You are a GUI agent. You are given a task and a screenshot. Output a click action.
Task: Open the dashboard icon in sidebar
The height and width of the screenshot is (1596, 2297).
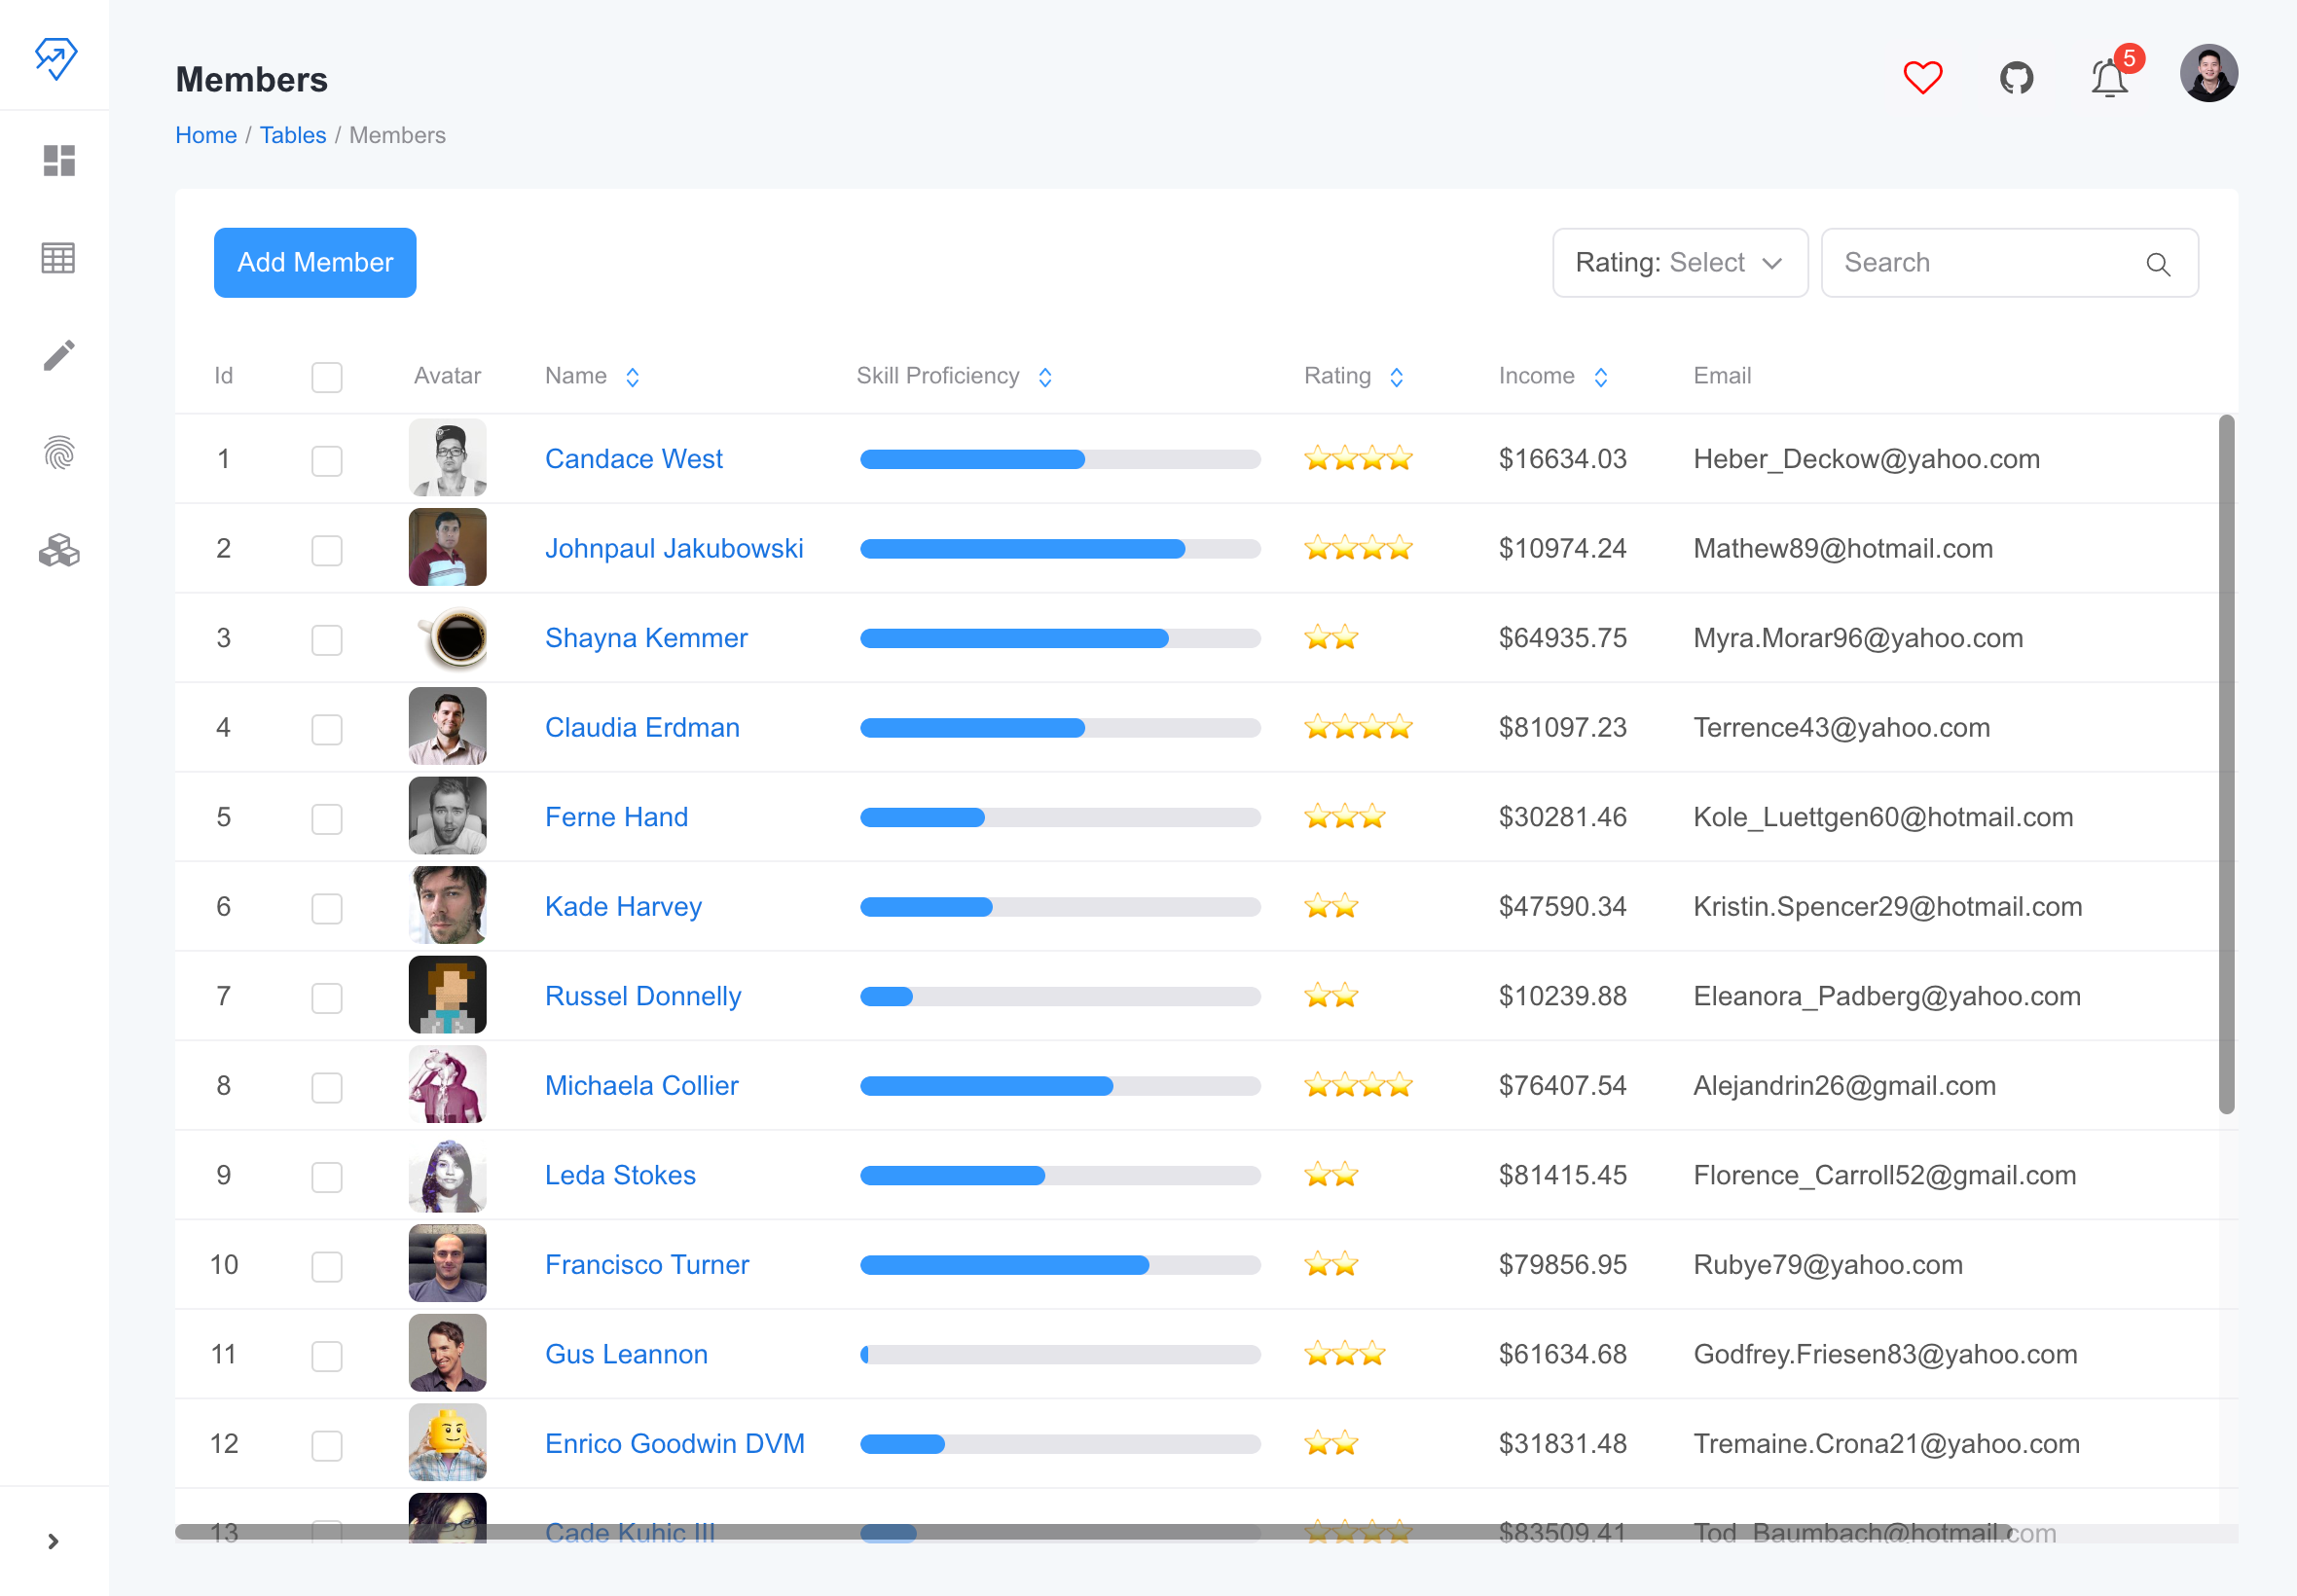[58, 160]
